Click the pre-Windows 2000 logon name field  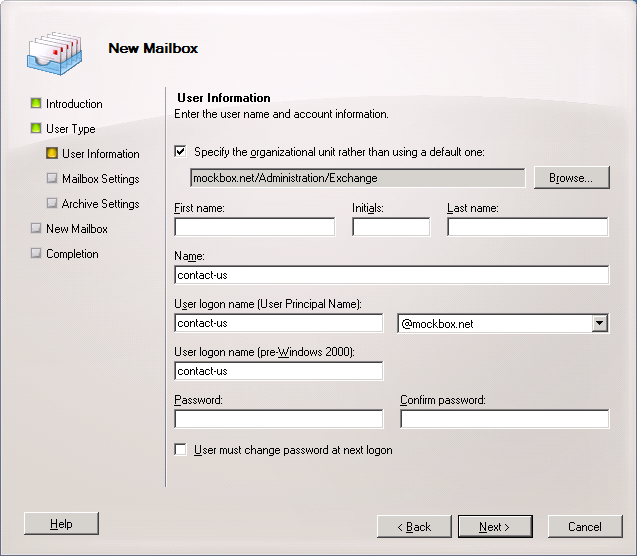pyautogui.click(x=278, y=371)
